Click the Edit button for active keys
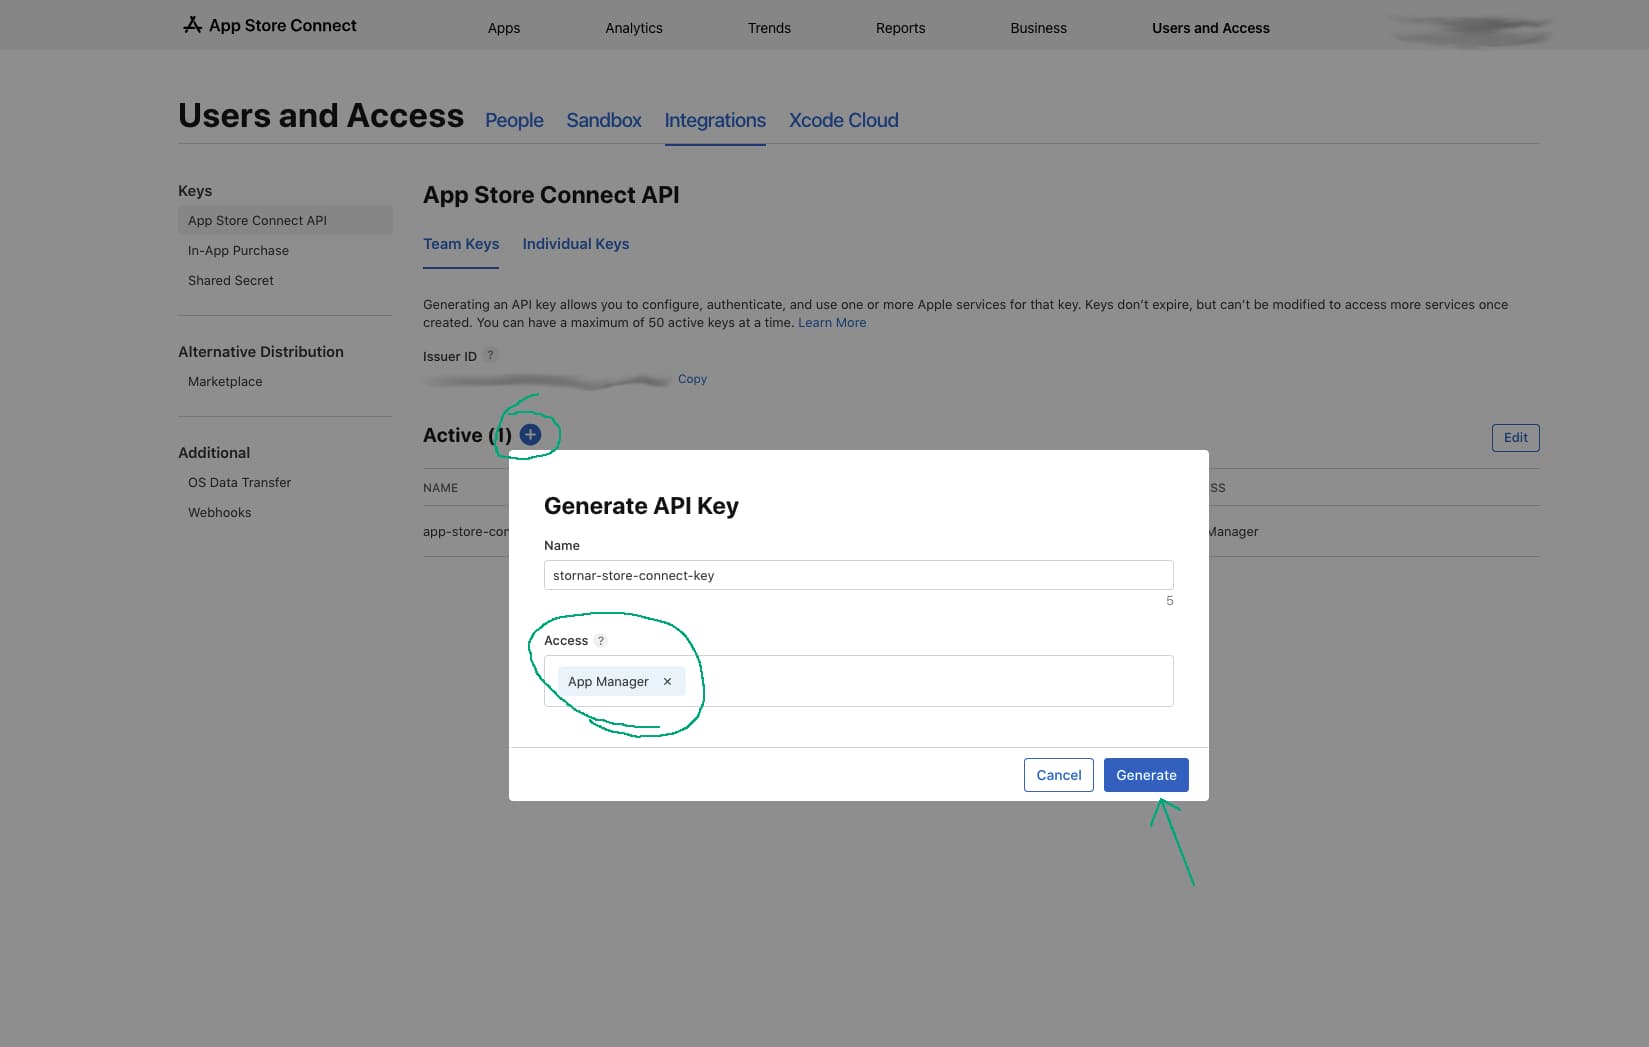 pyautogui.click(x=1515, y=437)
